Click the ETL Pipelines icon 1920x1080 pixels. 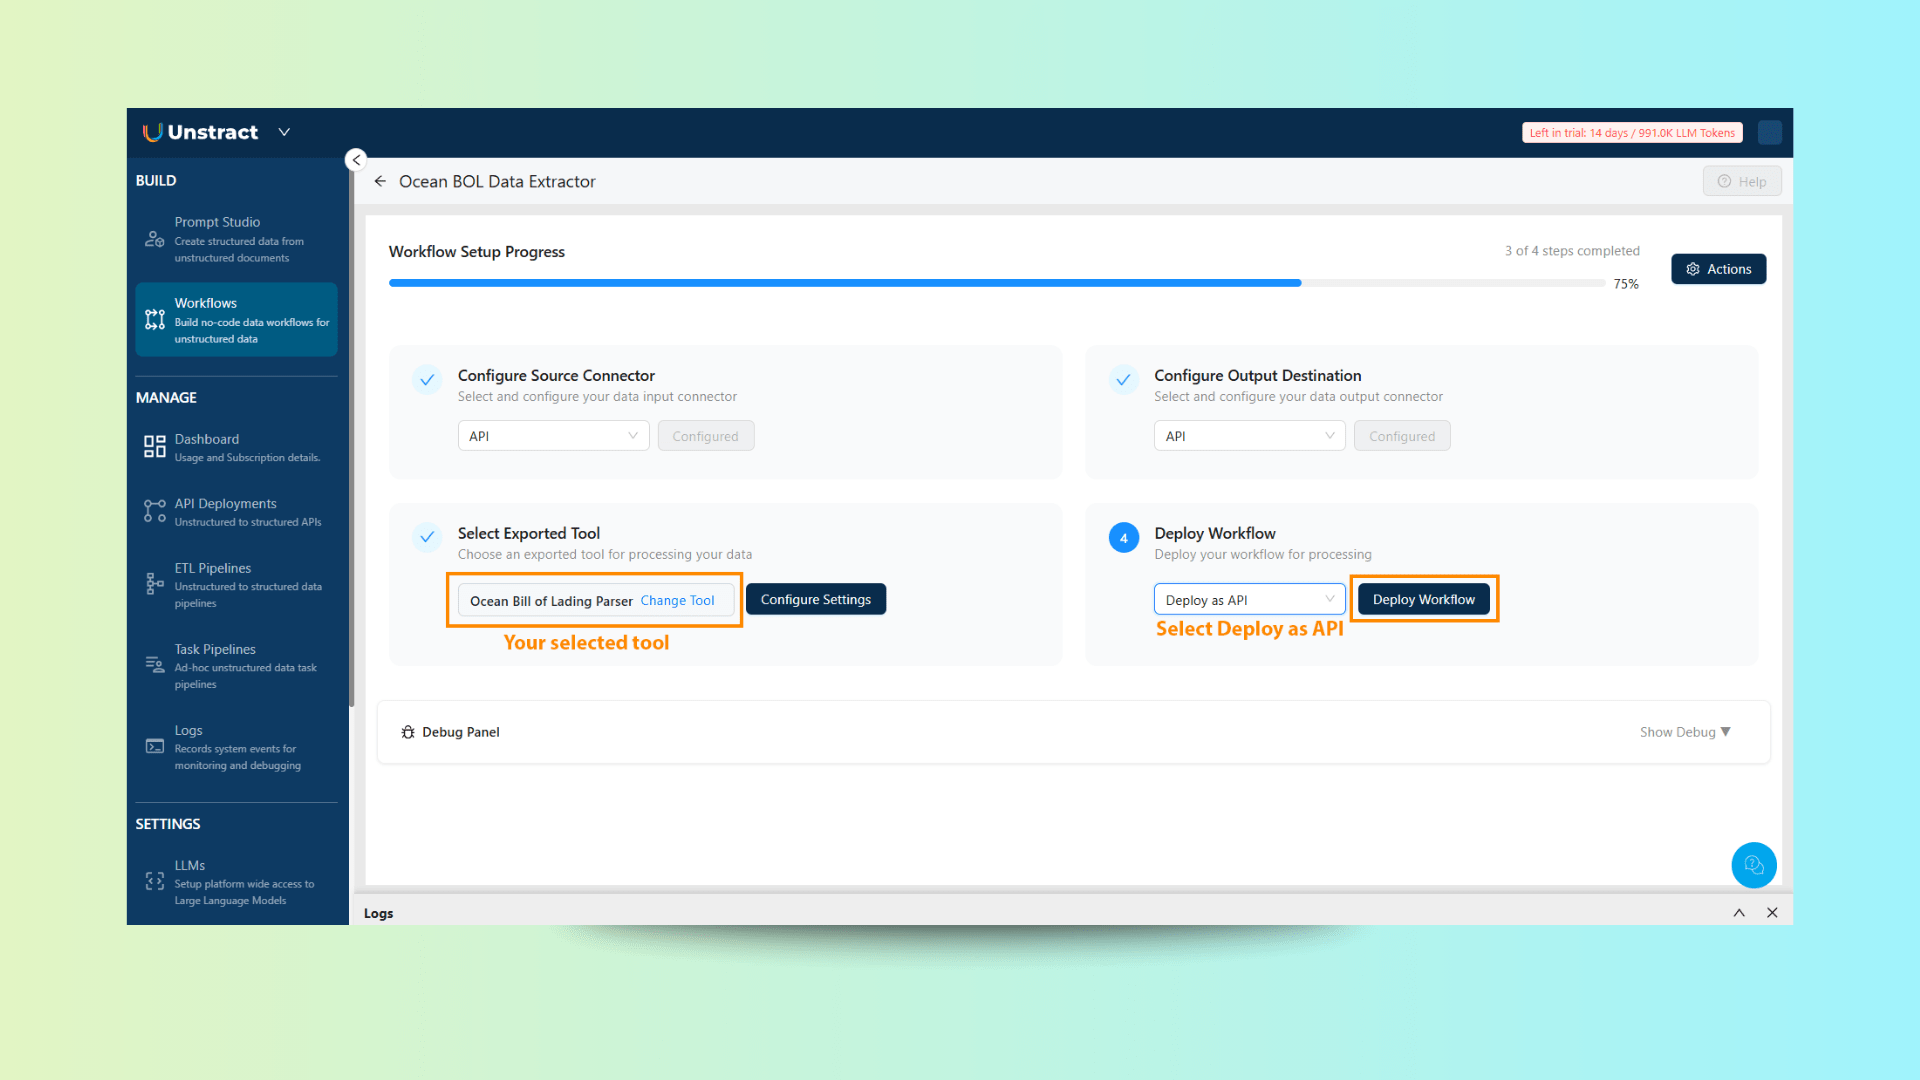pyautogui.click(x=154, y=584)
